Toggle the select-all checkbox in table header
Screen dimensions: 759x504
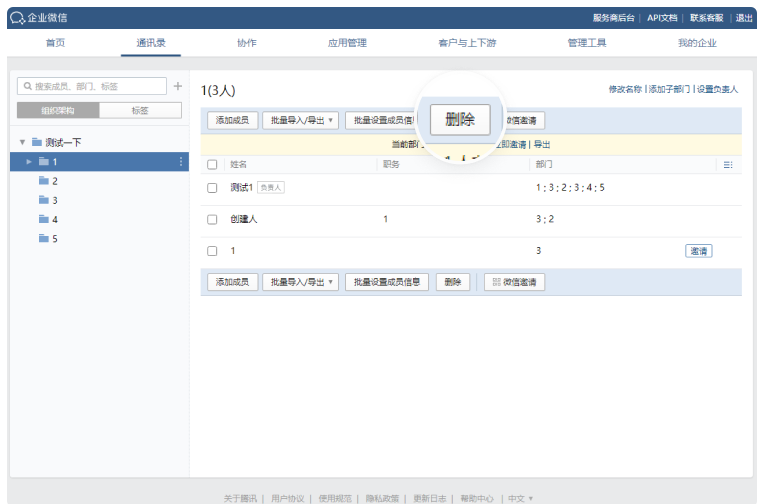click(212, 164)
